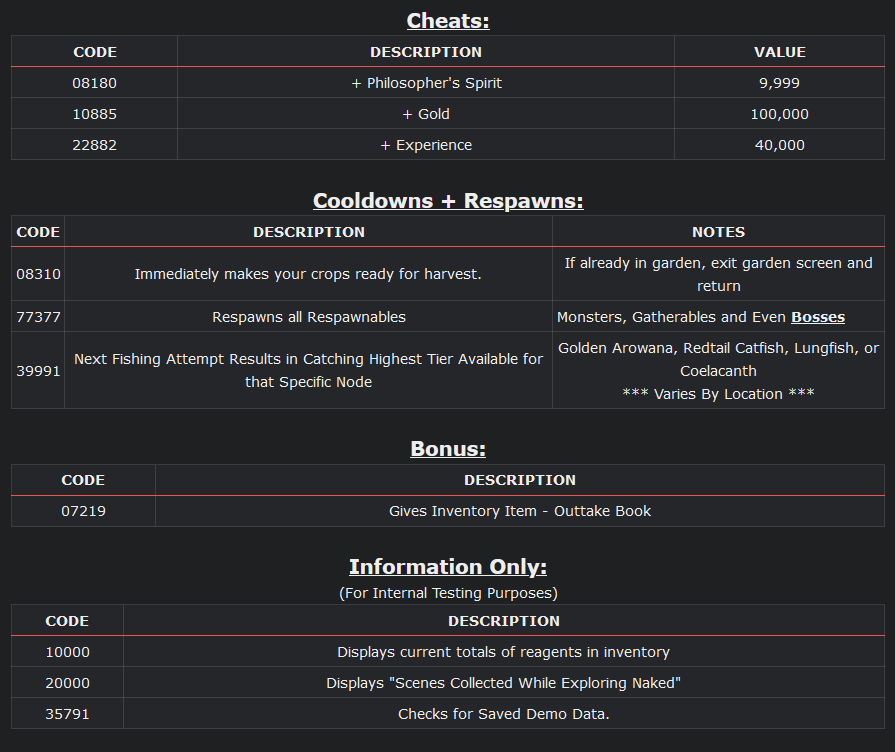
Task: Click the Outtake Book item description
Action: [520, 511]
